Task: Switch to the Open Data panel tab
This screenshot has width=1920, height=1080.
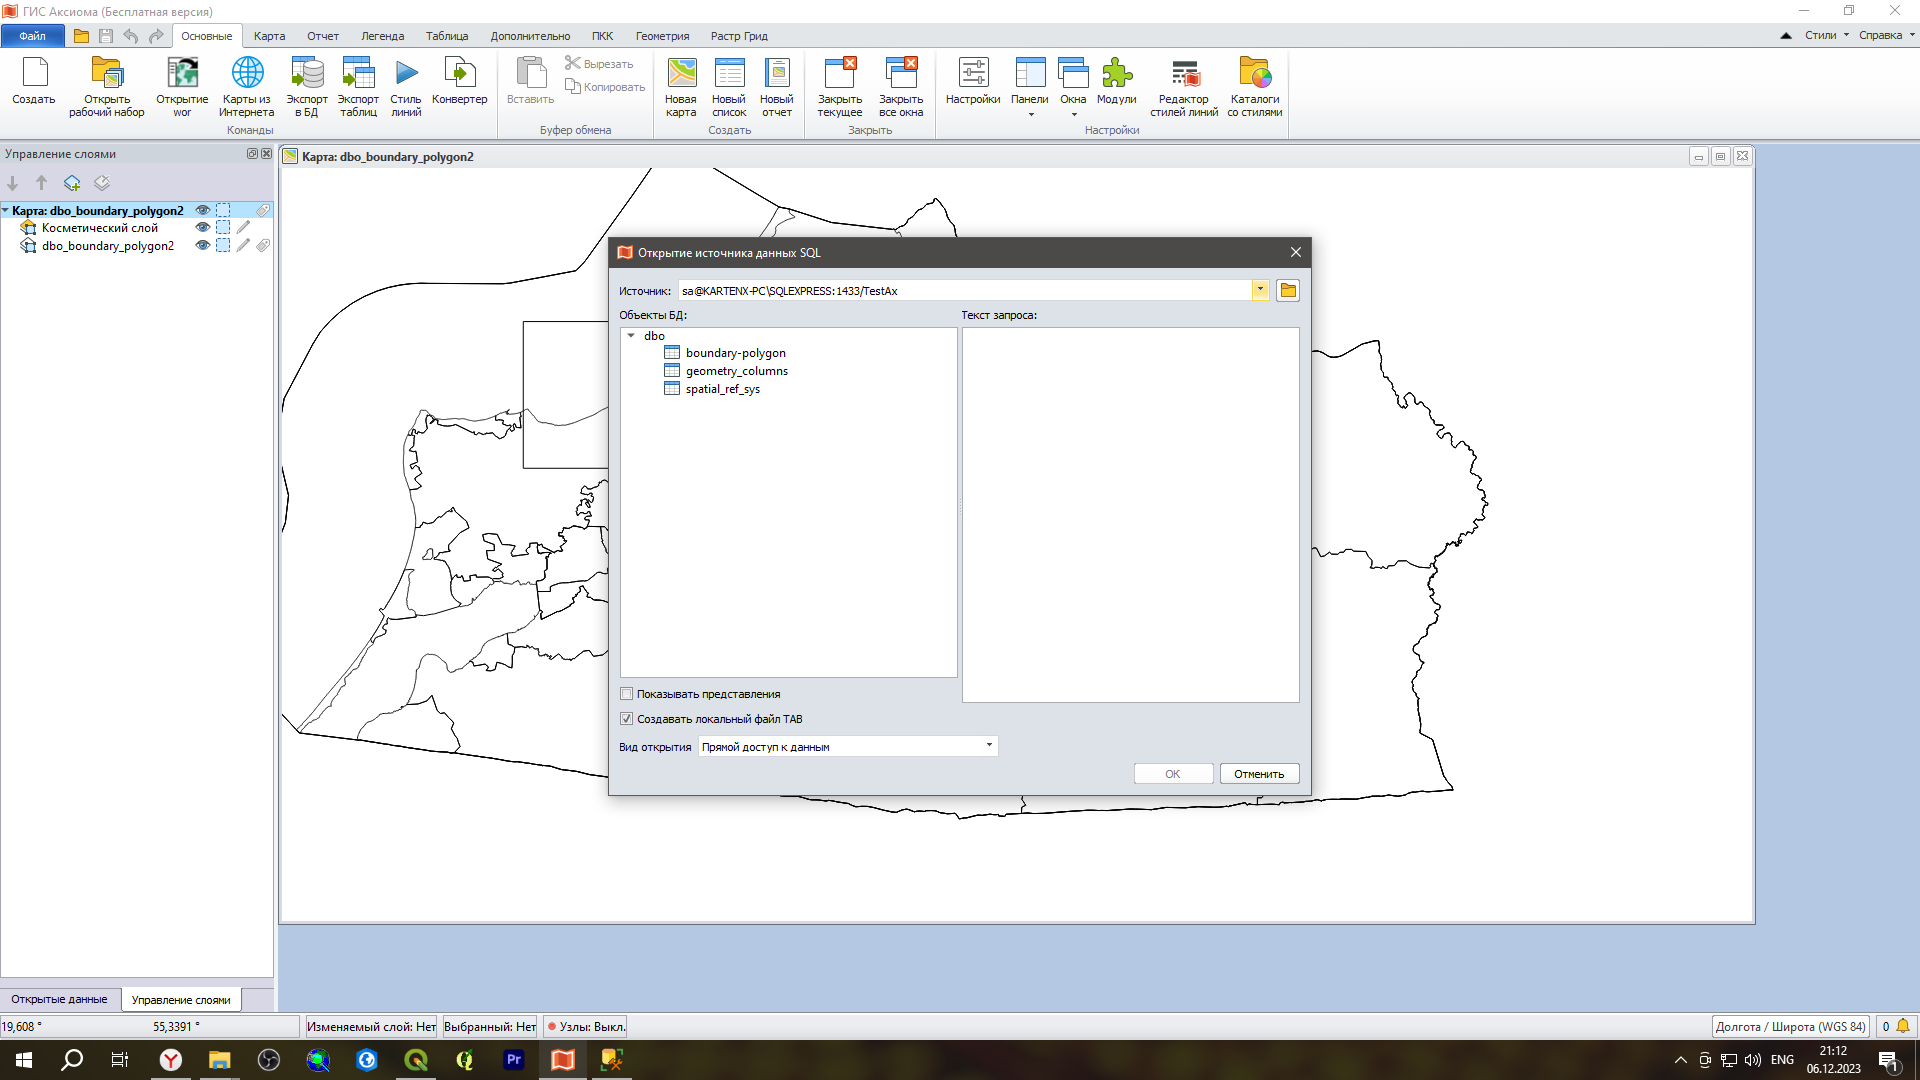Action: click(59, 999)
